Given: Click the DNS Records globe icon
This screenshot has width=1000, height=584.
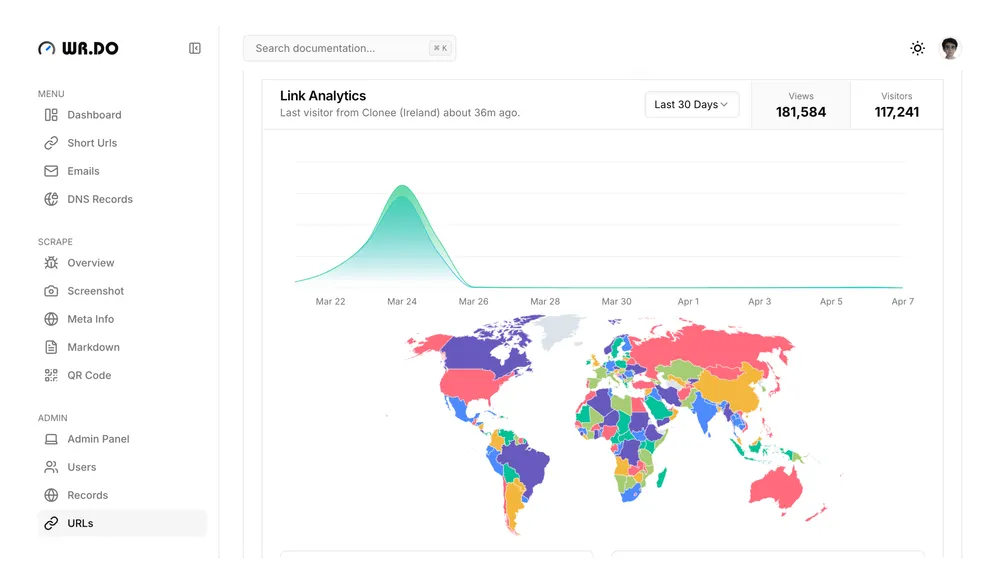Looking at the screenshot, I should click(51, 199).
